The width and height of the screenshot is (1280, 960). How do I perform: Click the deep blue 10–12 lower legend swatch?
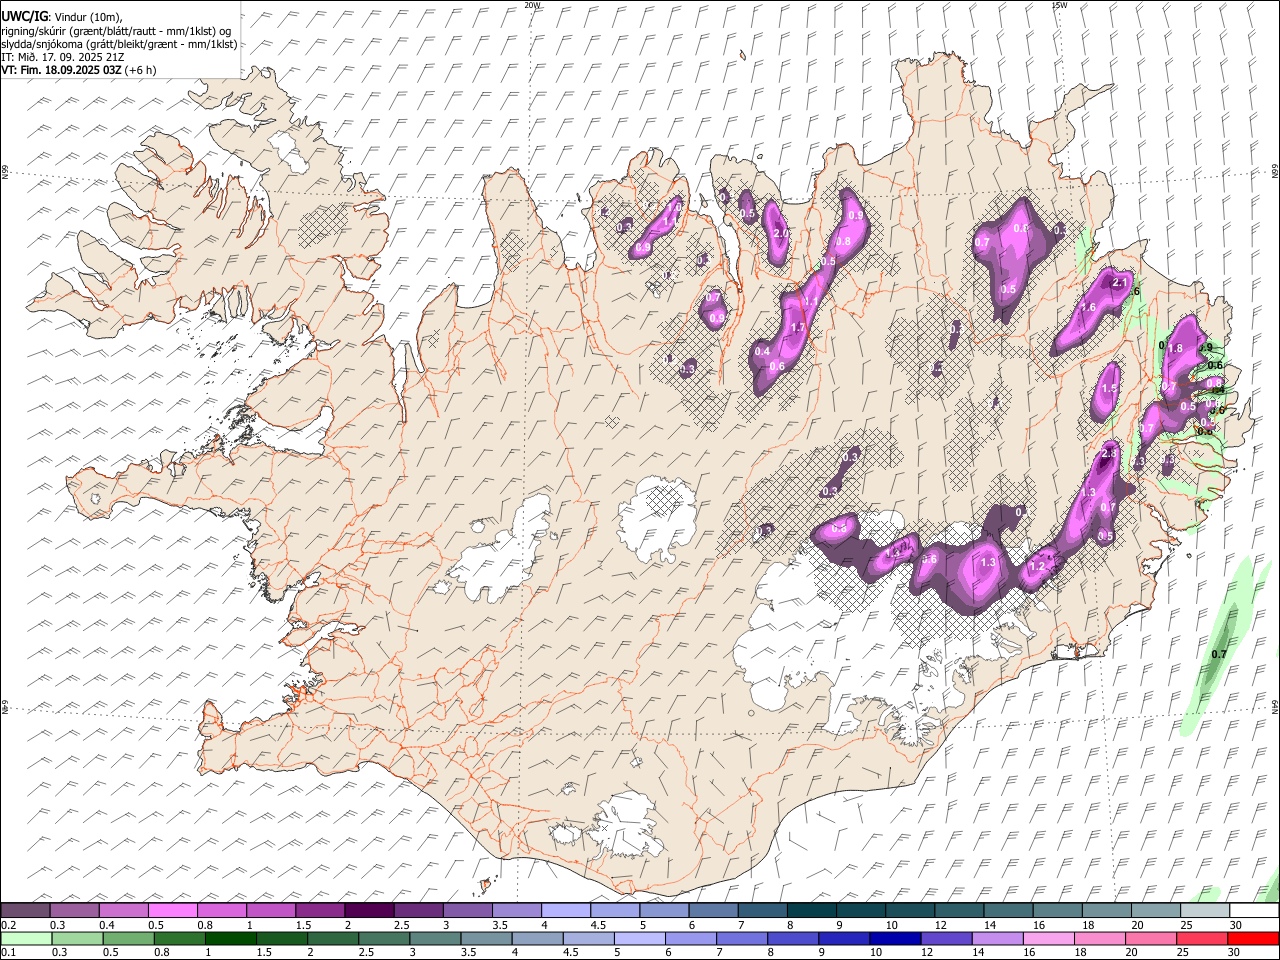[894, 938]
